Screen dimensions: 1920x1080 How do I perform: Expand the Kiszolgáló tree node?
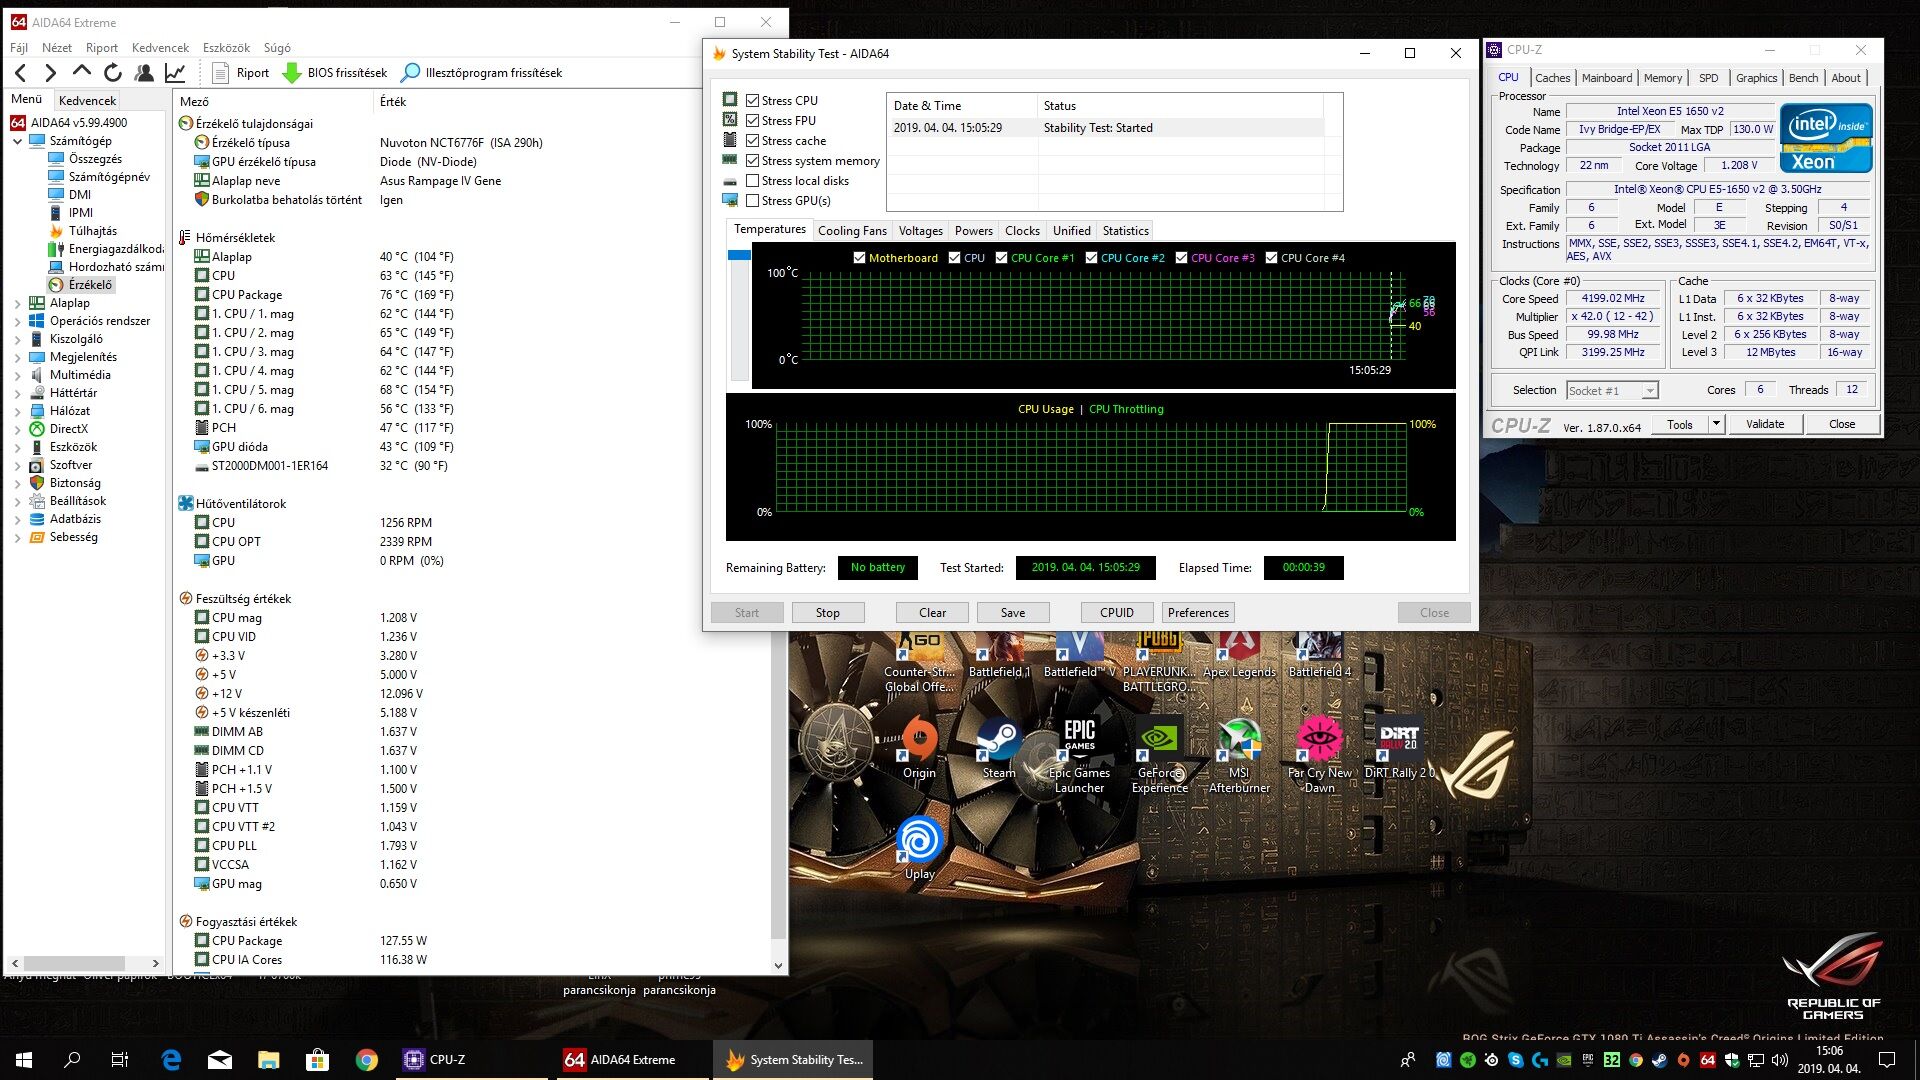pyautogui.click(x=17, y=339)
